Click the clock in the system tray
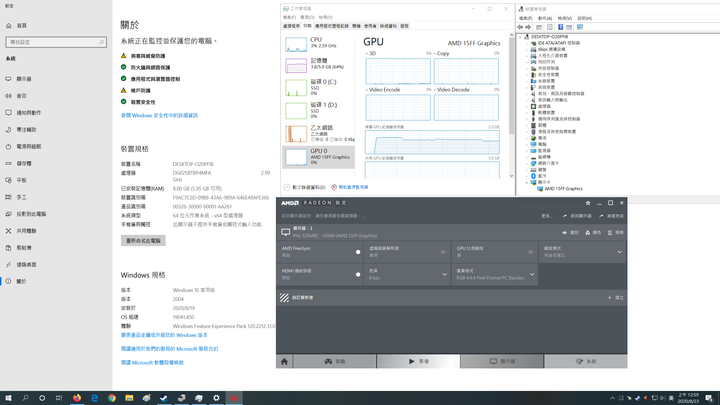Image resolution: width=720 pixels, height=405 pixels. click(688, 398)
